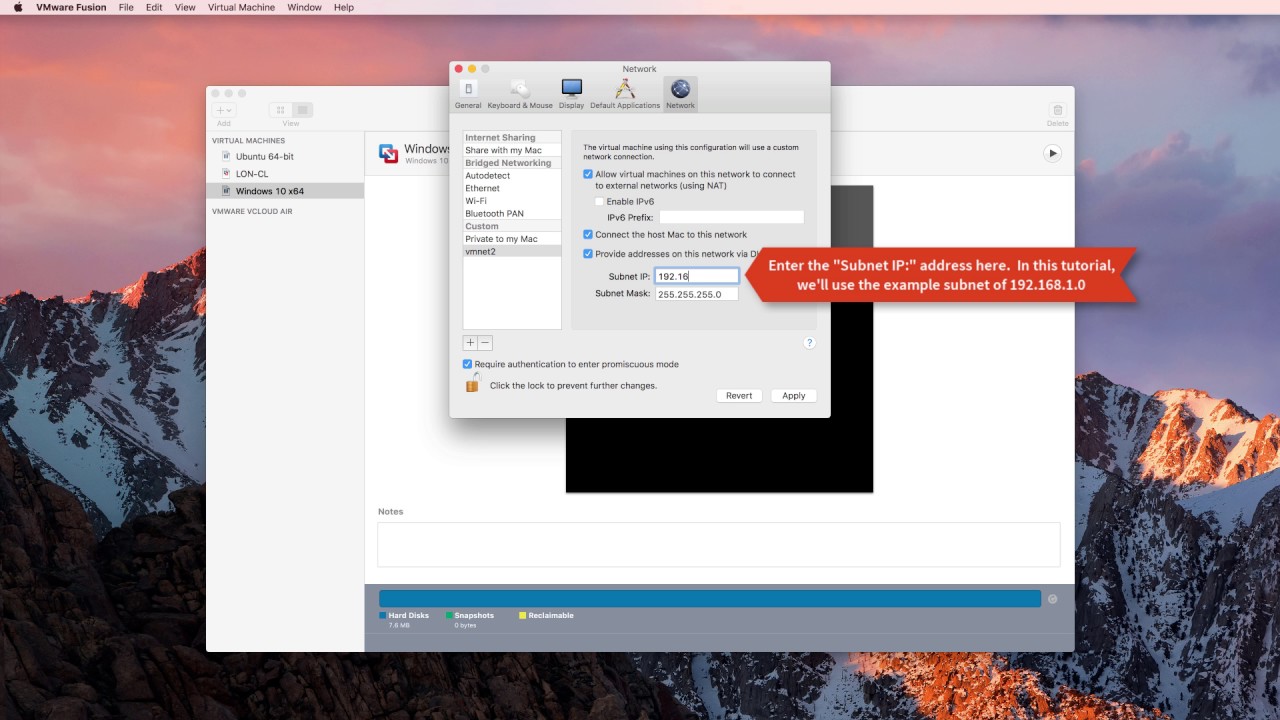The height and width of the screenshot is (720, 1280).
Task: Open Keyboard & Mouse preferences
Action: 520,94
